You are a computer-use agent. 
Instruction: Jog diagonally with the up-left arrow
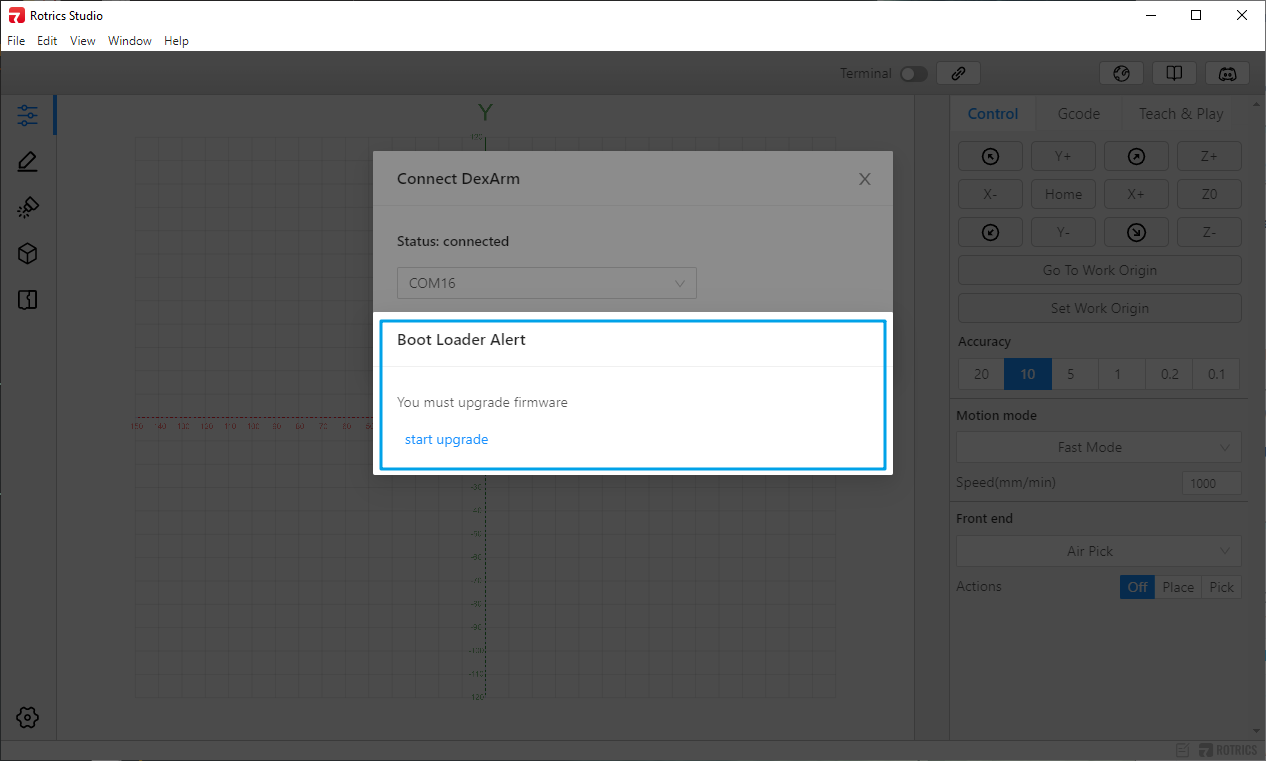click(x=990, y=156)
